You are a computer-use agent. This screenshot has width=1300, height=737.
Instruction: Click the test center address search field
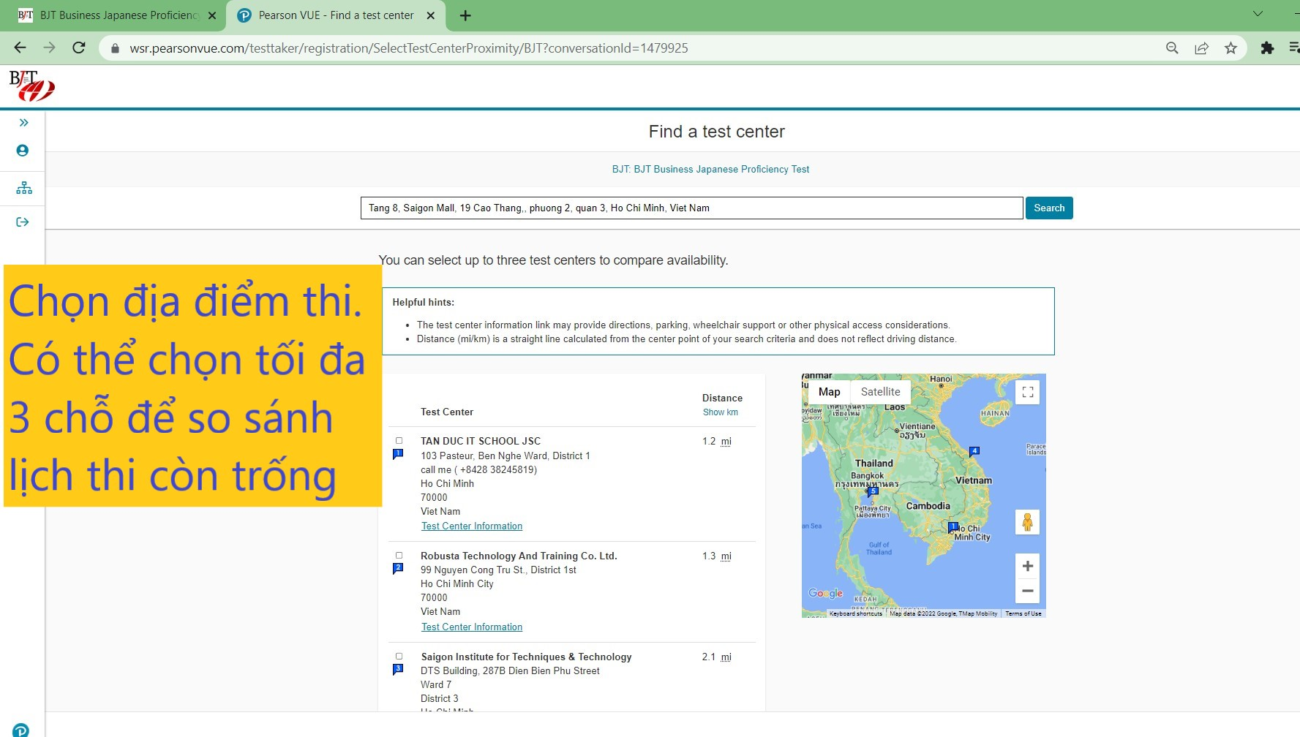[691, 208]
